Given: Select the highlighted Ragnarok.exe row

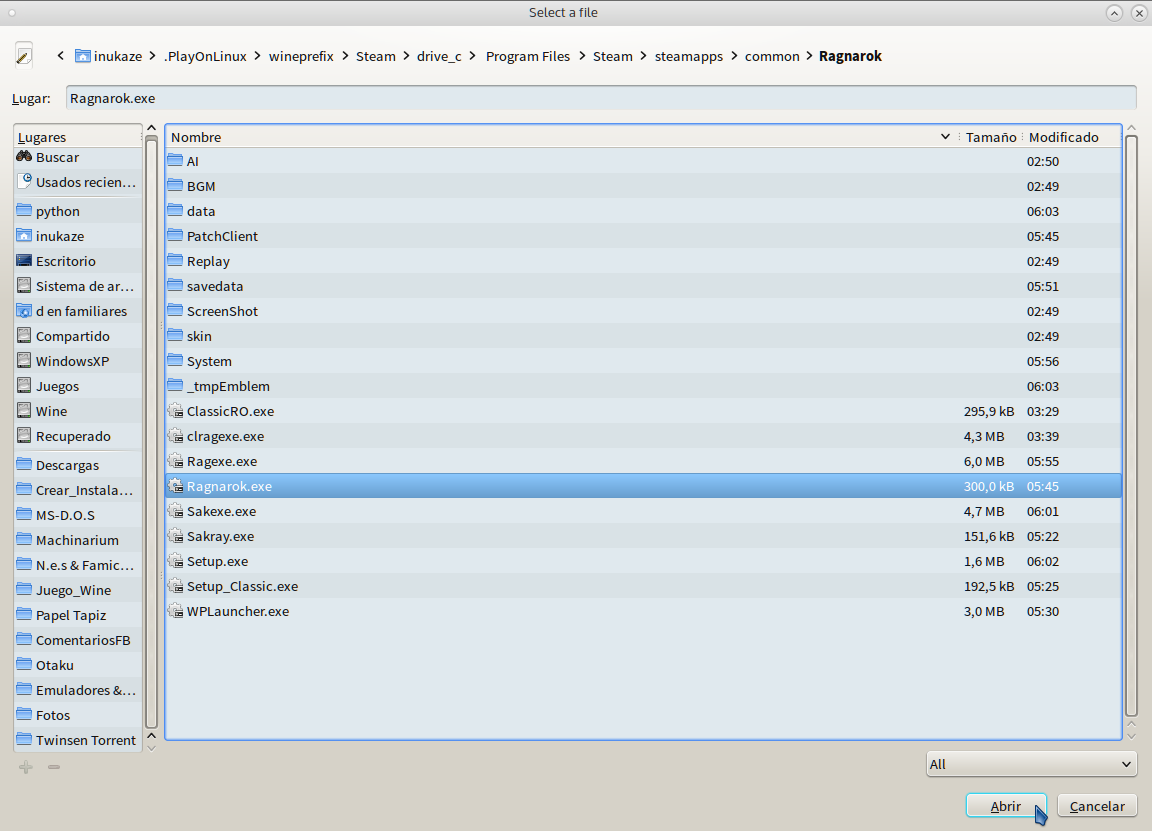Looking at the screenshot, I should click(x=643, y=486).
